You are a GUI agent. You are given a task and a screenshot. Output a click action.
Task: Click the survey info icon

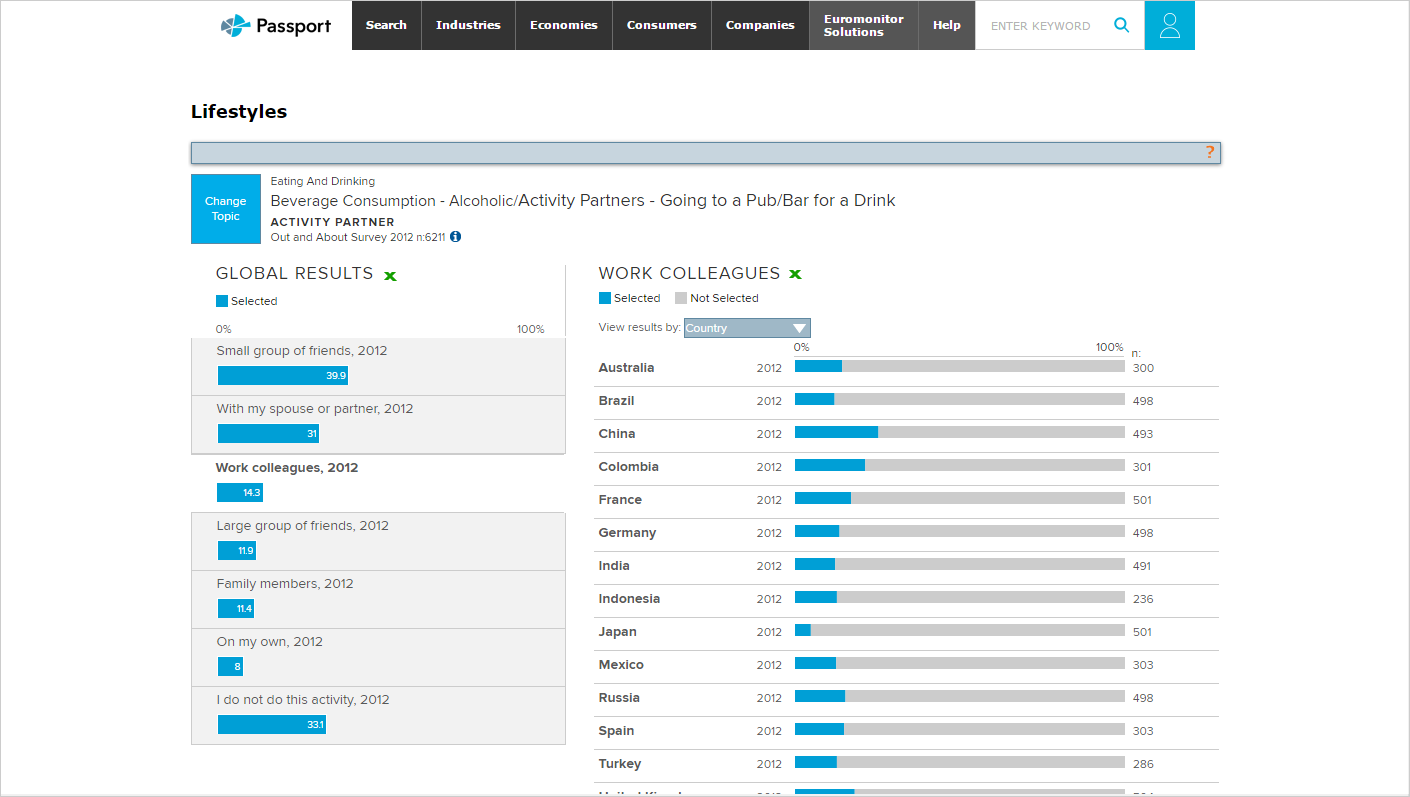tap(456, 237)
